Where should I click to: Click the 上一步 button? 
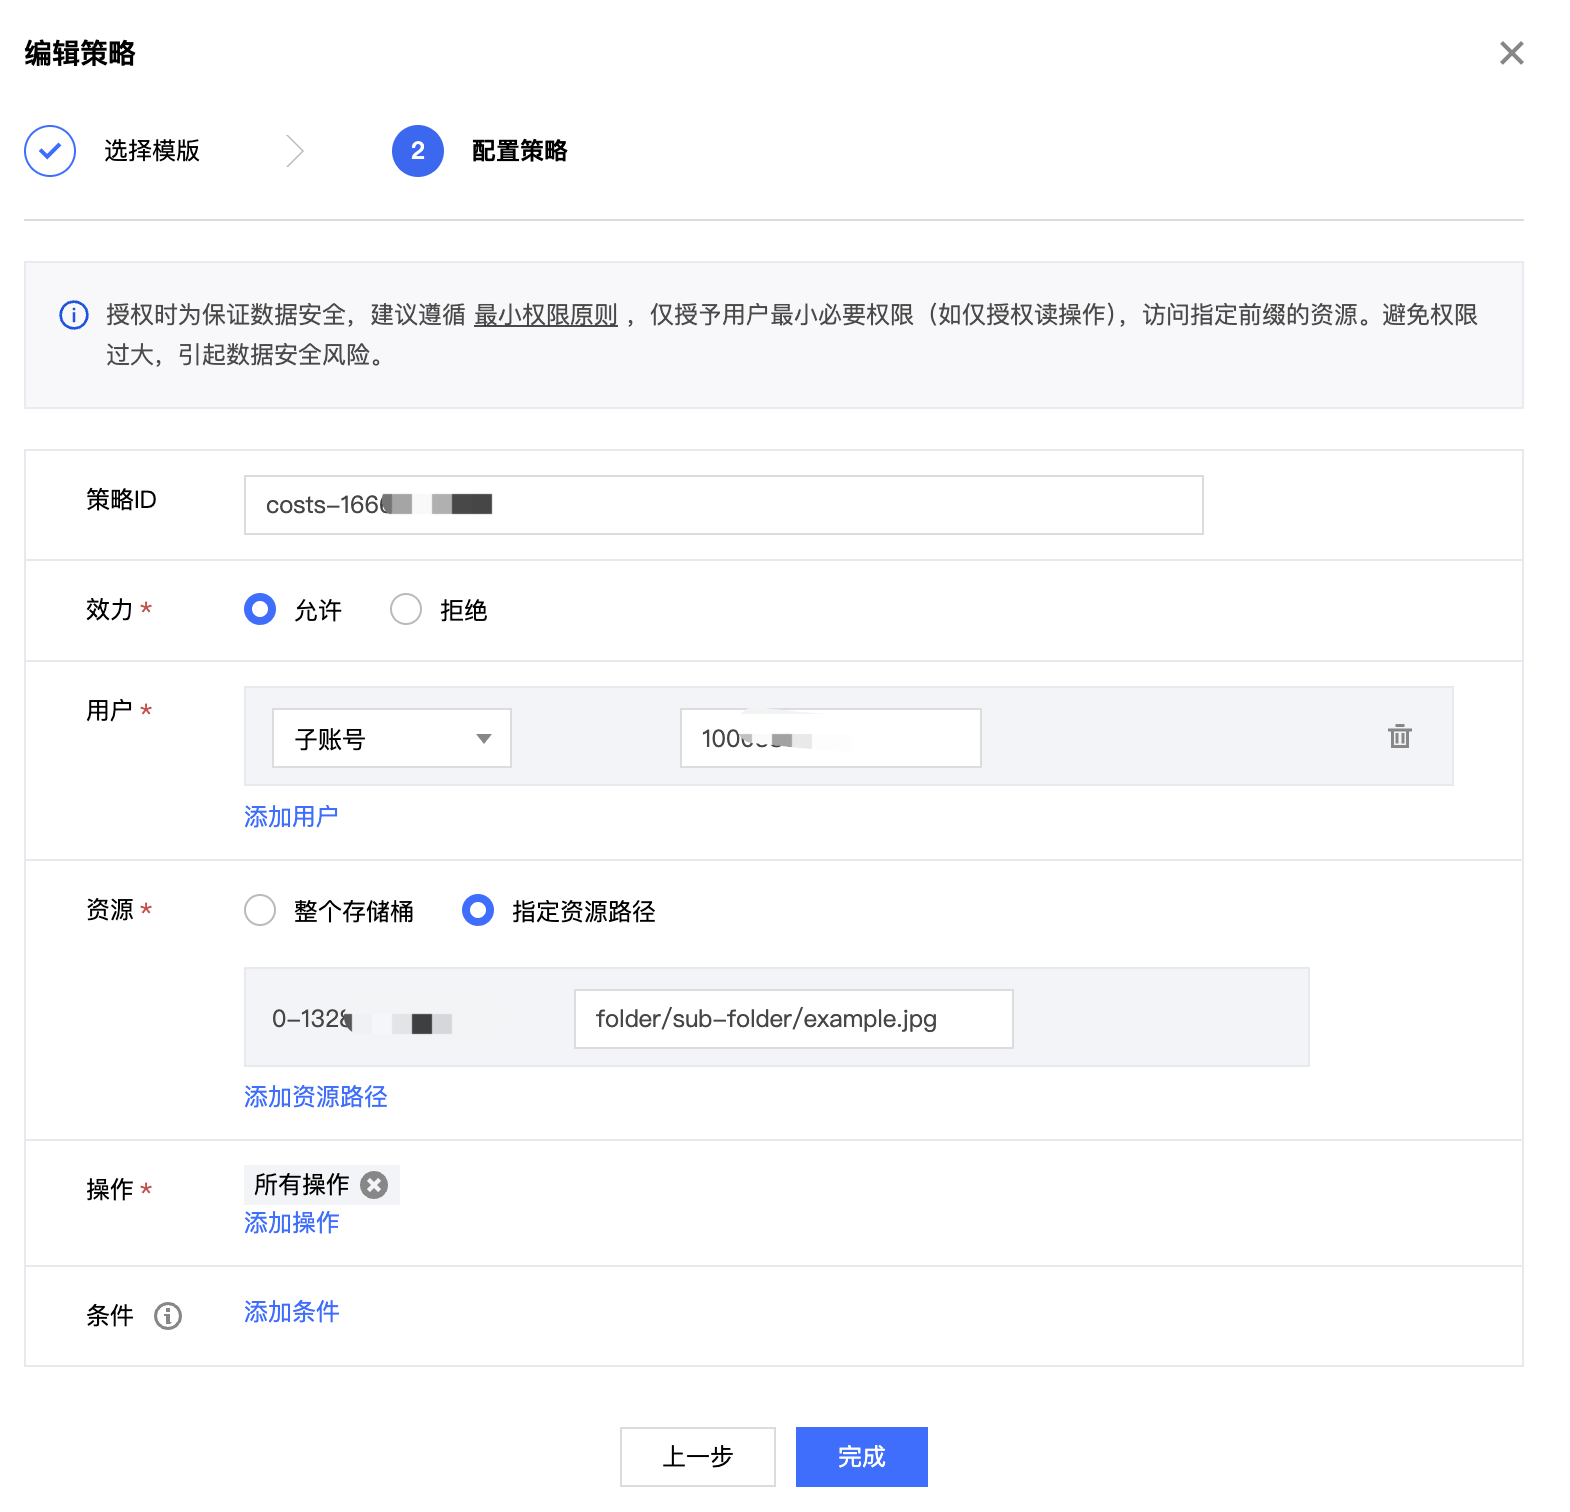697,1457
